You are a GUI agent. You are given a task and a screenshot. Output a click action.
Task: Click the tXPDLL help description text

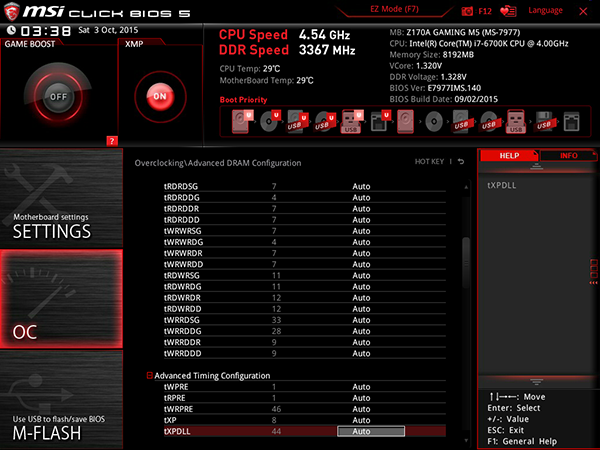click(x=501, y=185)
